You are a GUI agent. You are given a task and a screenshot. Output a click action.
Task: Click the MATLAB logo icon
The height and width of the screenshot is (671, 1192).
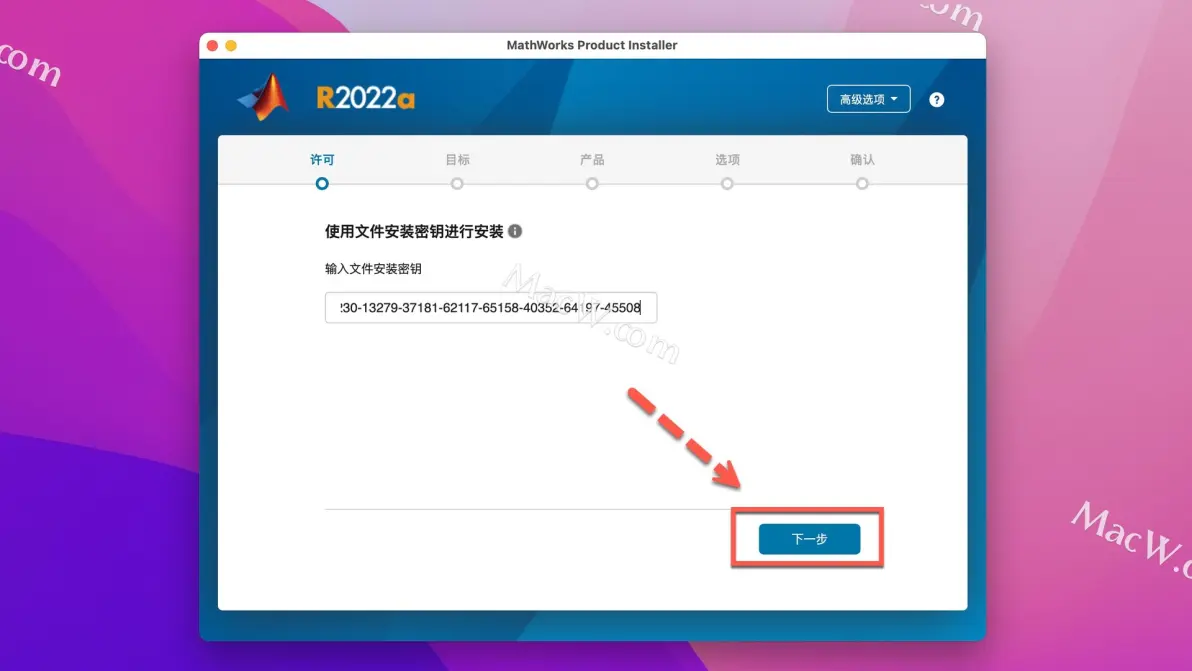tap(263, 97)
